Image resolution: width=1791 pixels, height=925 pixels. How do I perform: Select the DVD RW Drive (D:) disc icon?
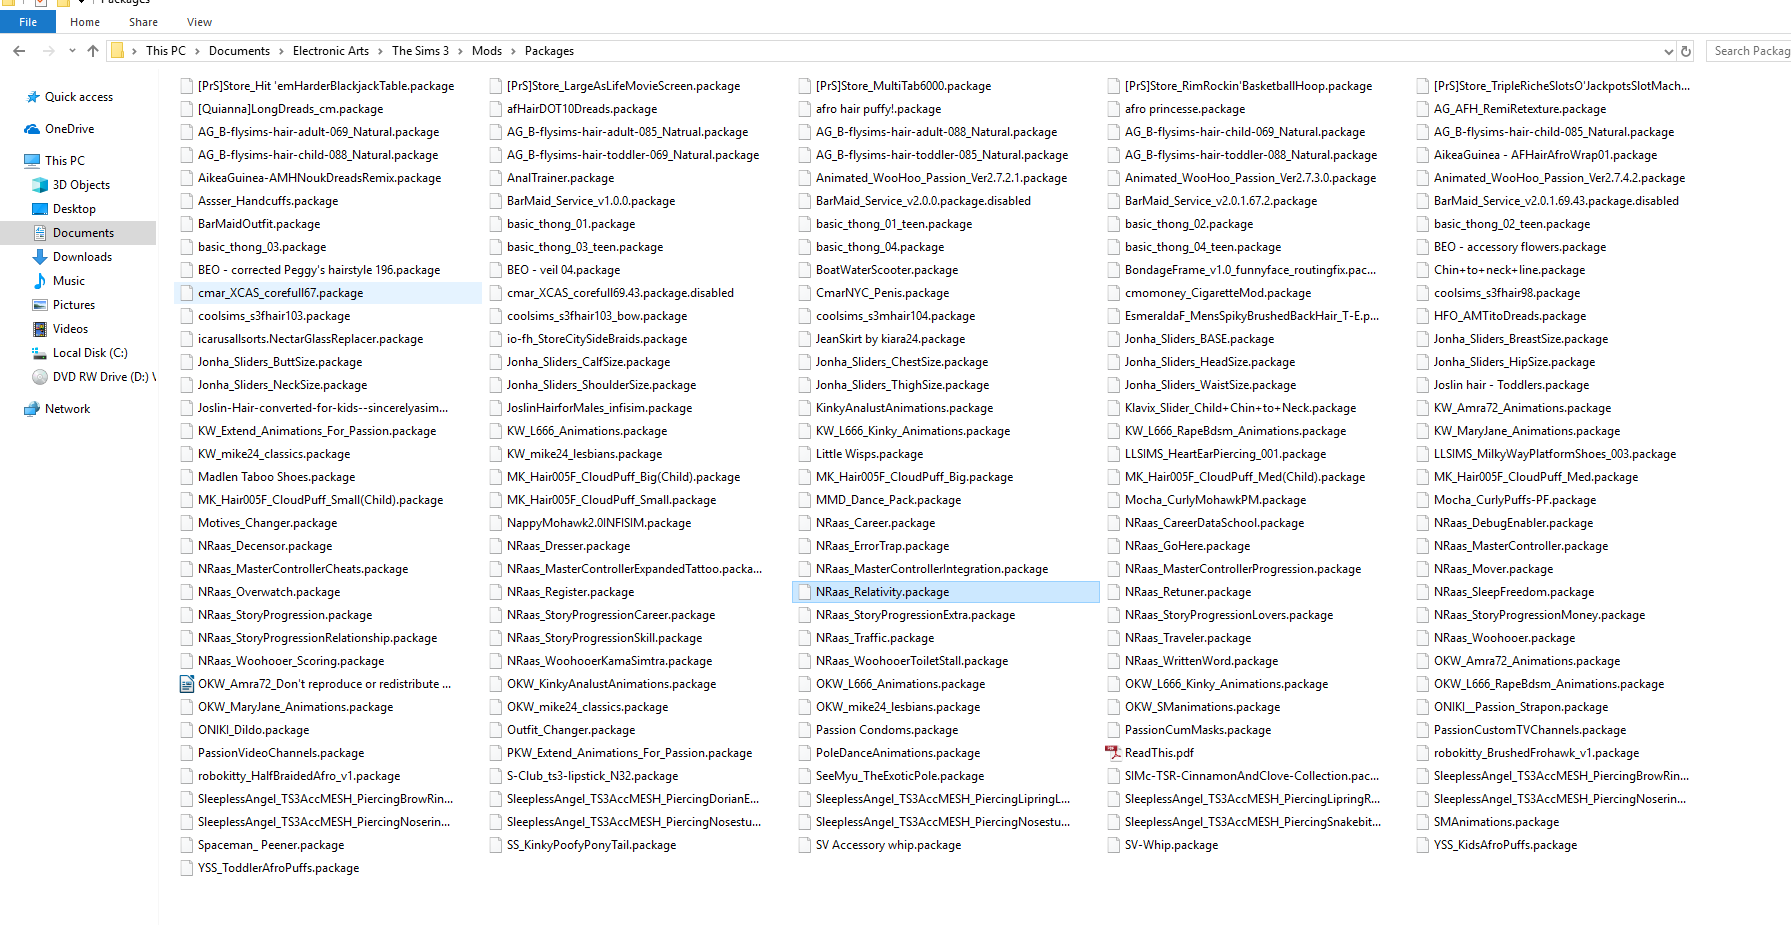40,377
